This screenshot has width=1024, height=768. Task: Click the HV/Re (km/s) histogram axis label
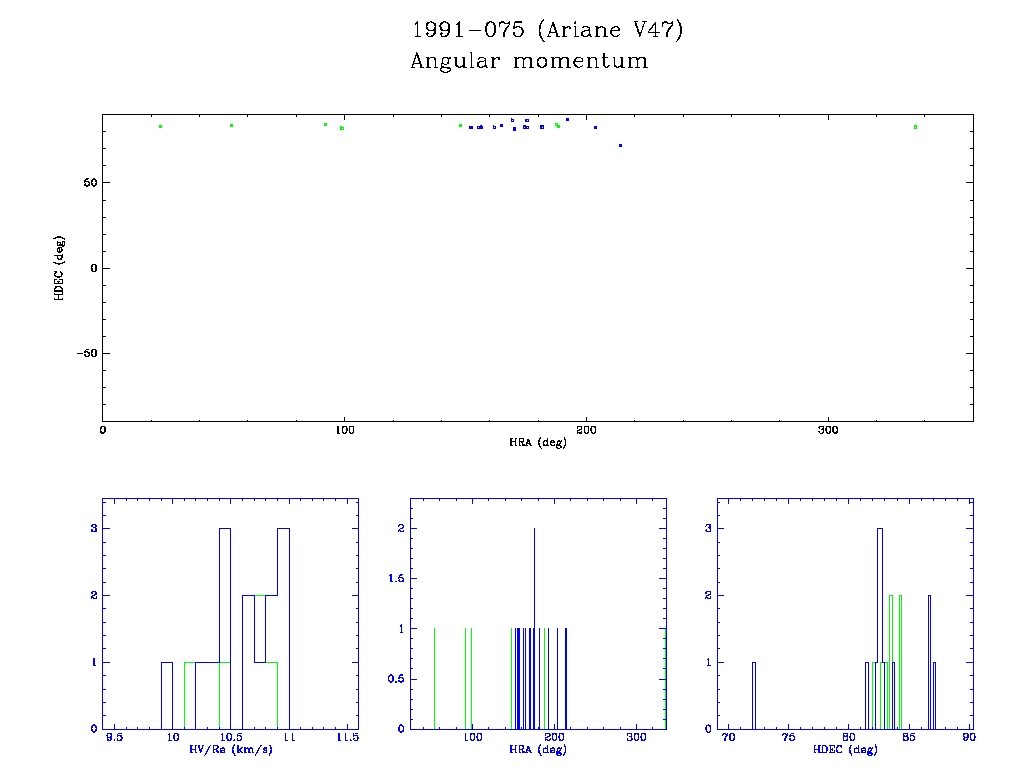(x=230, y=749)
